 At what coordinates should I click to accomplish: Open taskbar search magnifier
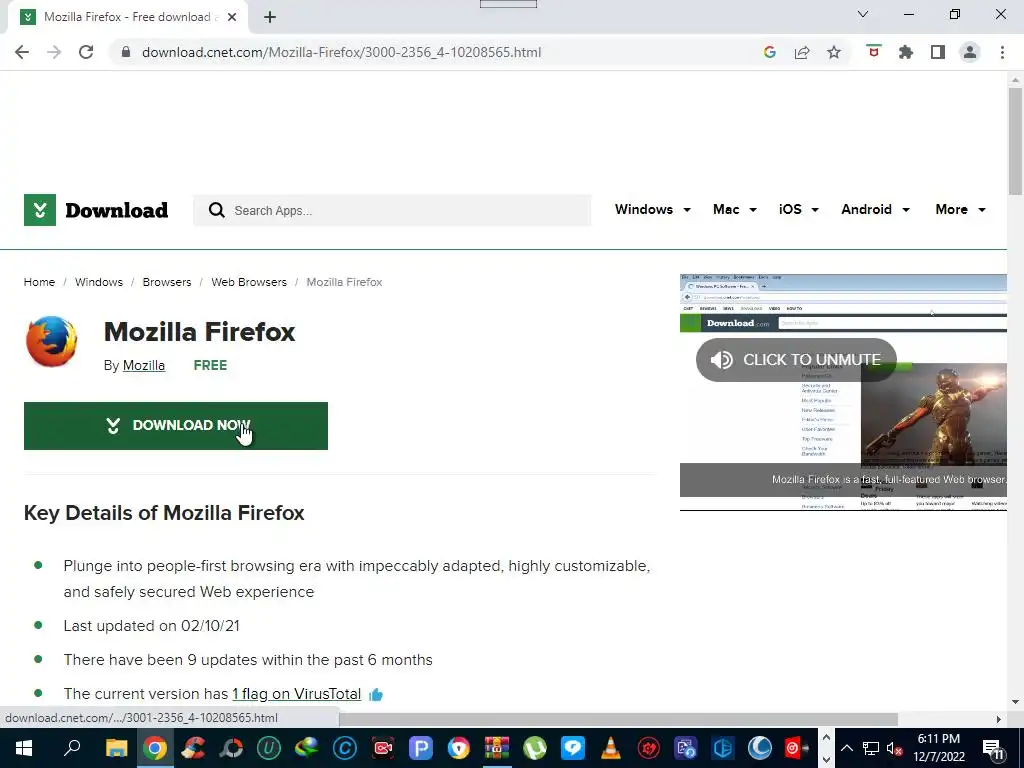coord(72,748)
